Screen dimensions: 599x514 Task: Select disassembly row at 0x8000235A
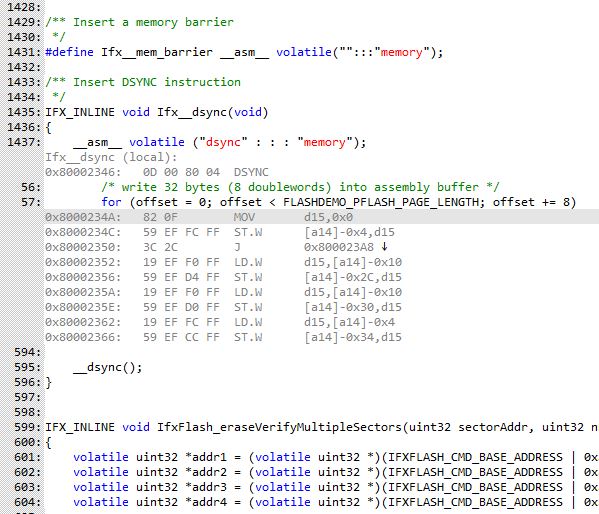click(223, 292)
